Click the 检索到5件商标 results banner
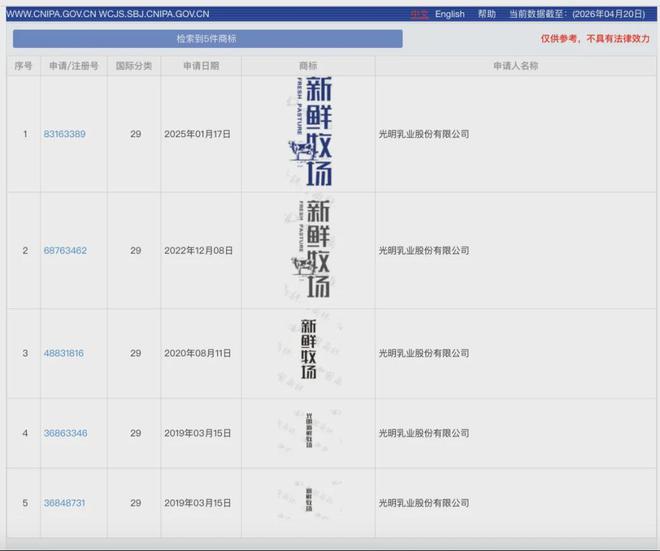The image size is (660, 551). pos(208,39)
